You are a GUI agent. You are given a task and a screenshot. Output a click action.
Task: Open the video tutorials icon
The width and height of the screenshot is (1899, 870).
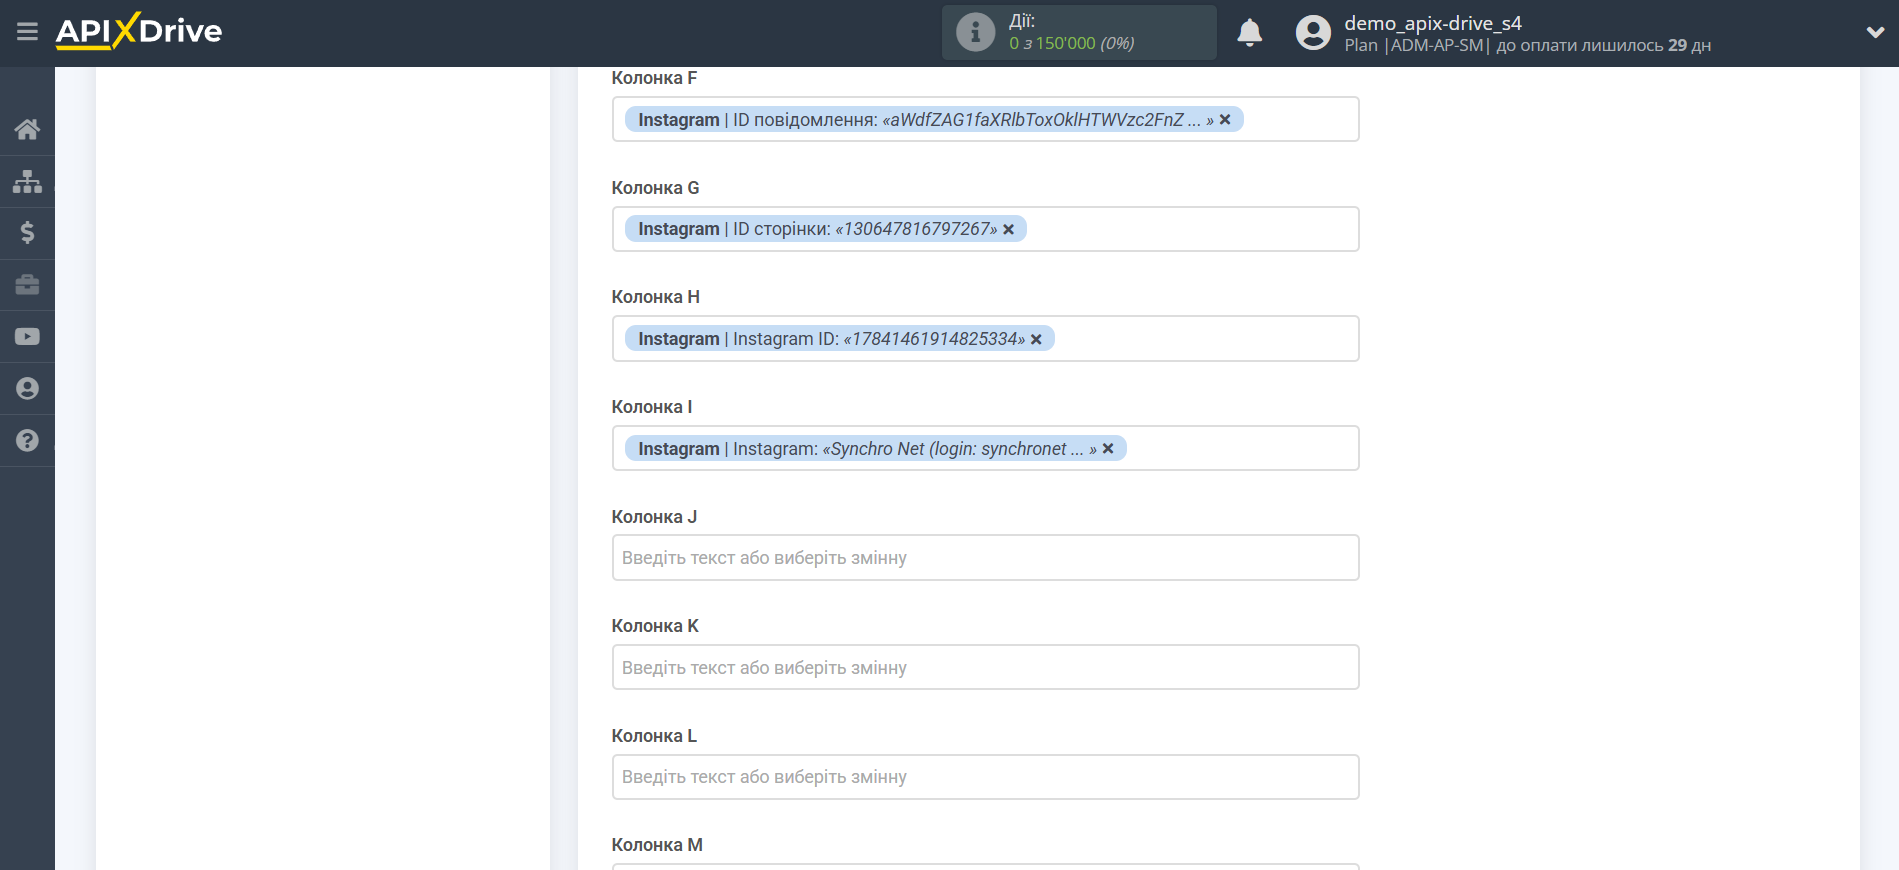[27, 337]
